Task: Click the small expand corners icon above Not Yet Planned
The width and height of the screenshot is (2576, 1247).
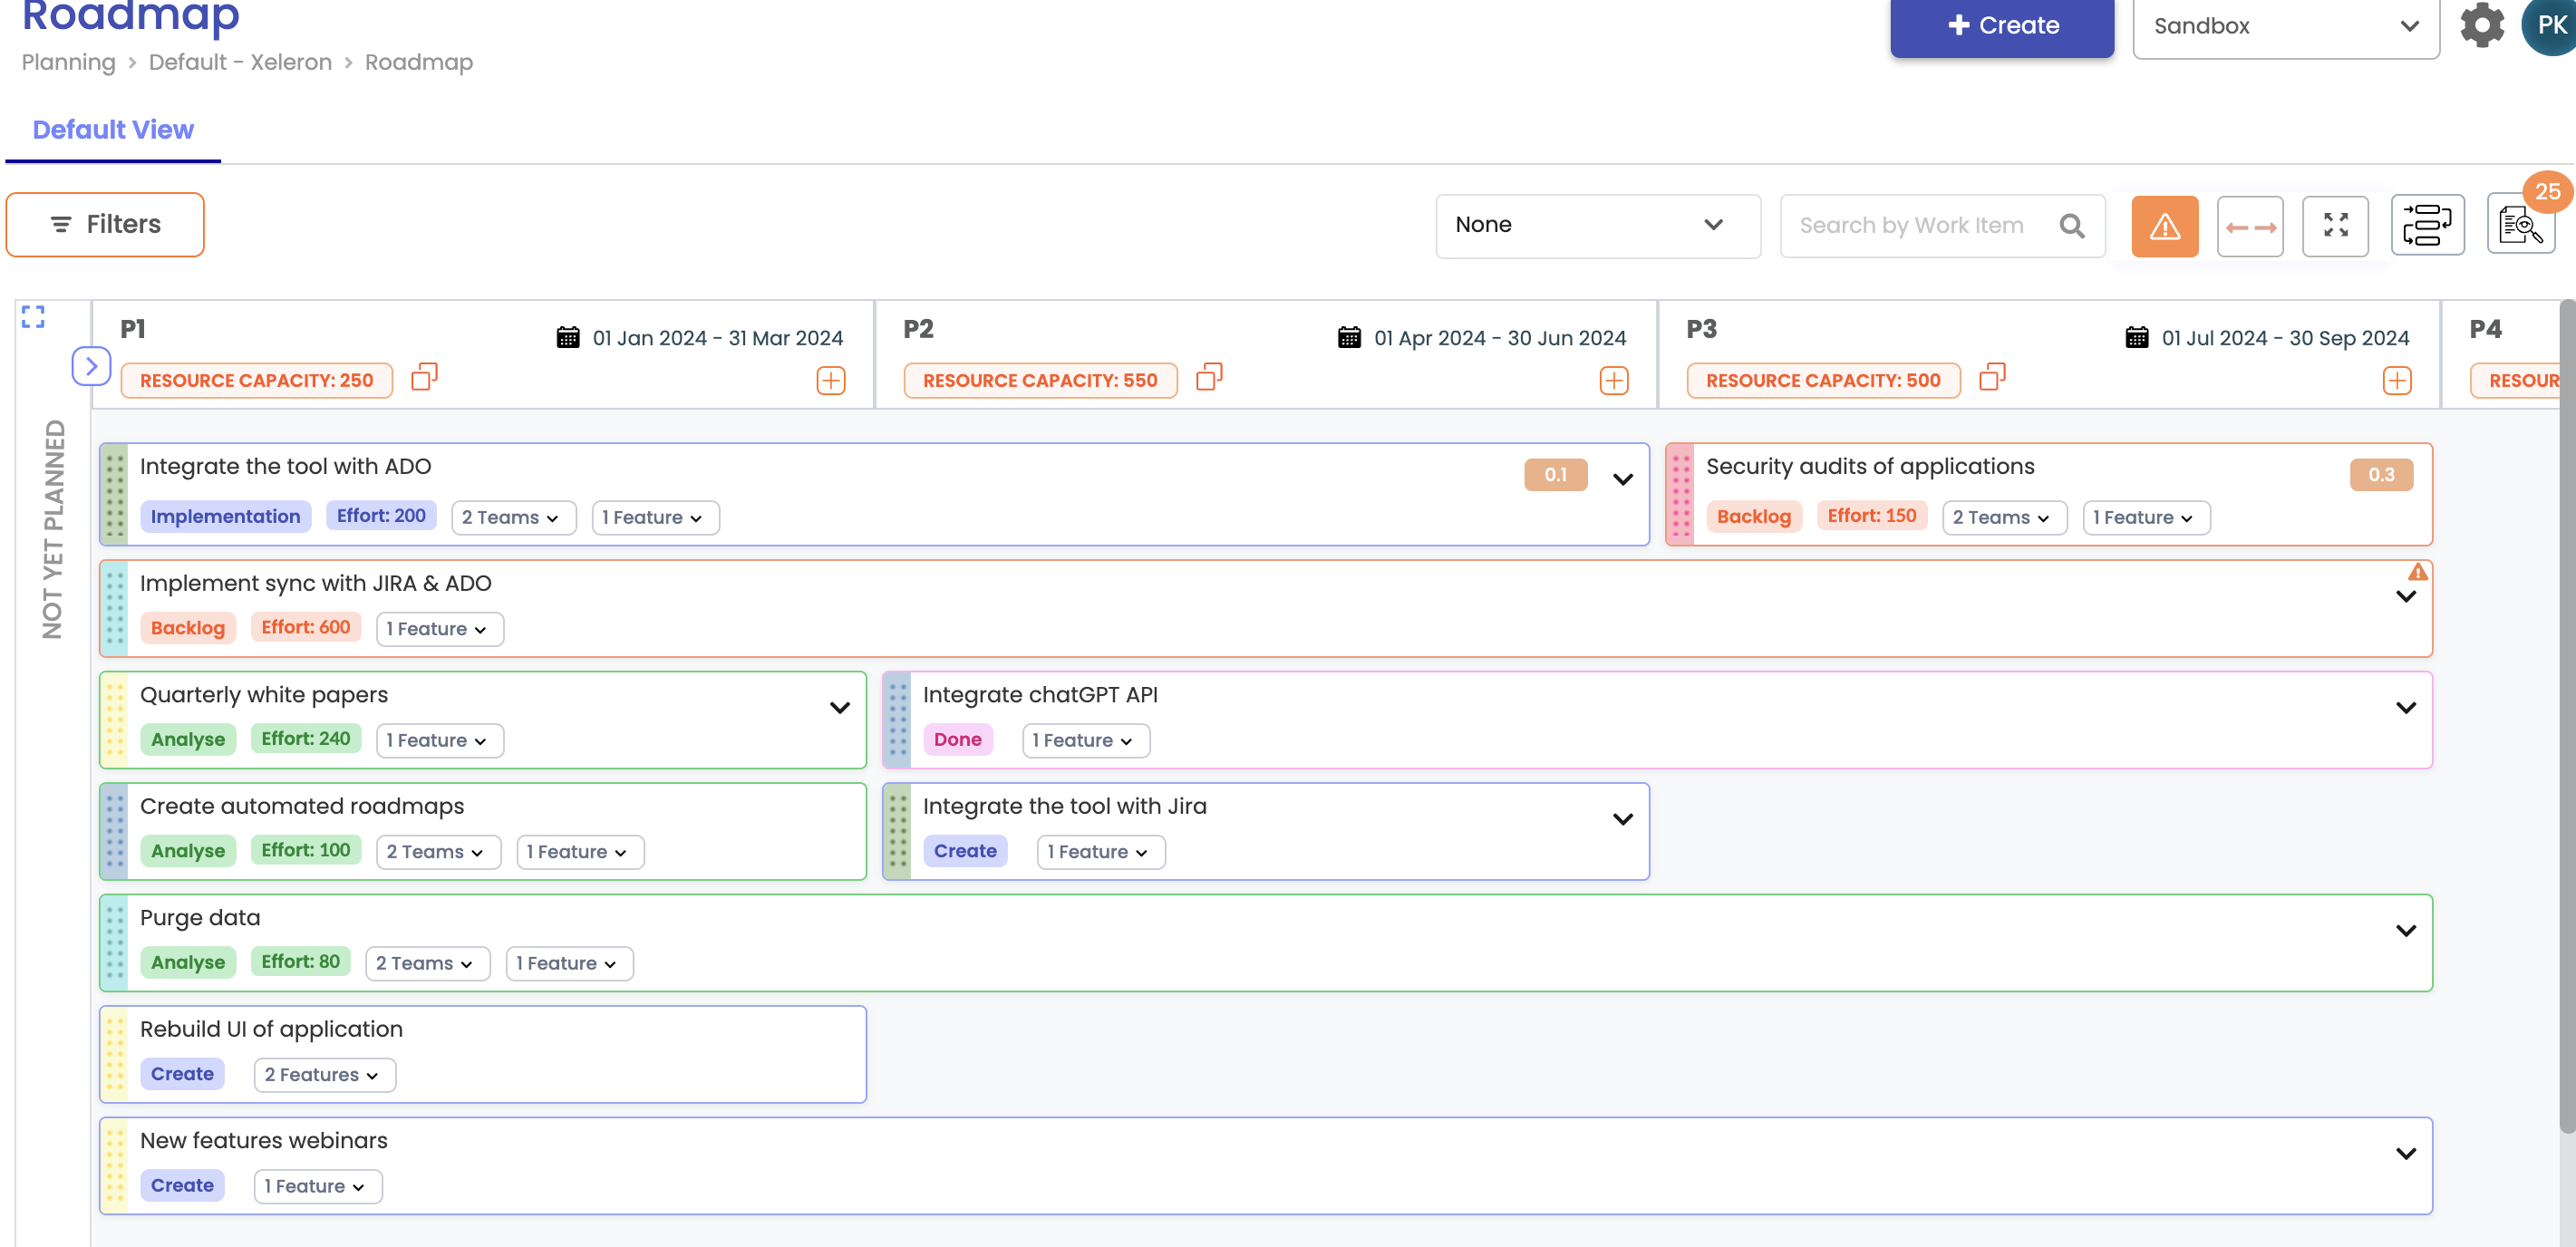Action: coord(33,317)
